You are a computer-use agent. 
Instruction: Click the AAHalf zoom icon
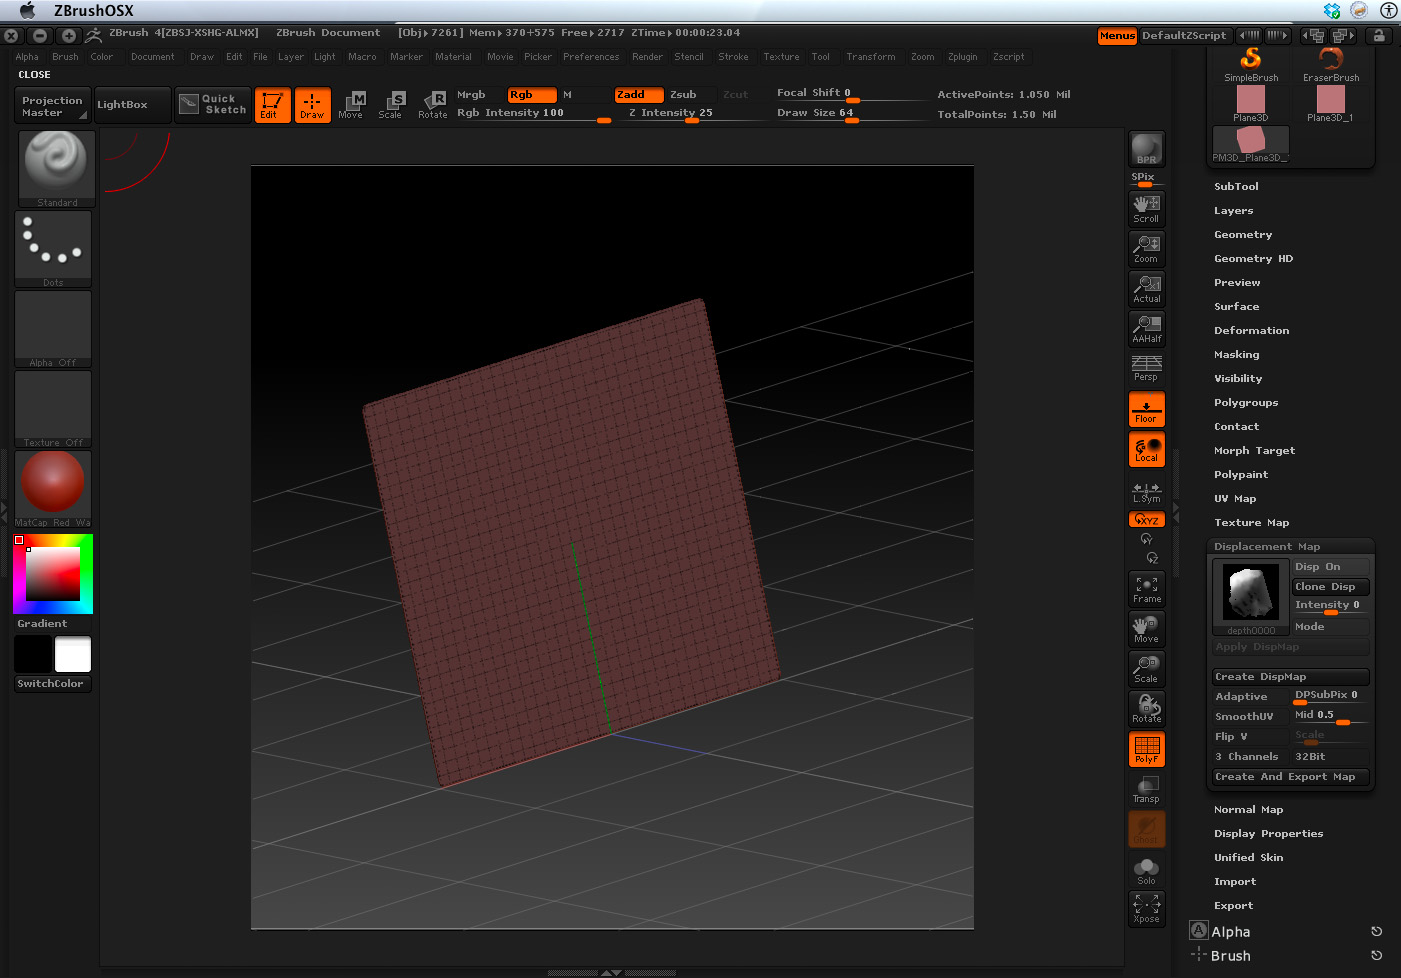pos(1146,328)
